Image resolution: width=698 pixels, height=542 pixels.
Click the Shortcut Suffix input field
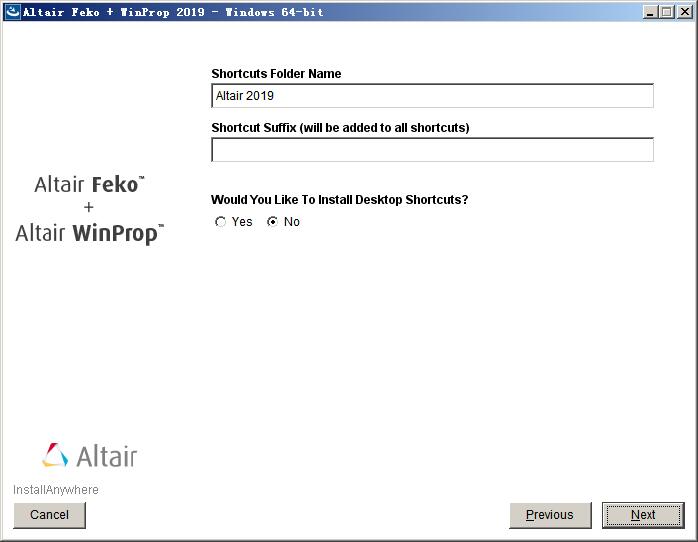pos(432,150)
